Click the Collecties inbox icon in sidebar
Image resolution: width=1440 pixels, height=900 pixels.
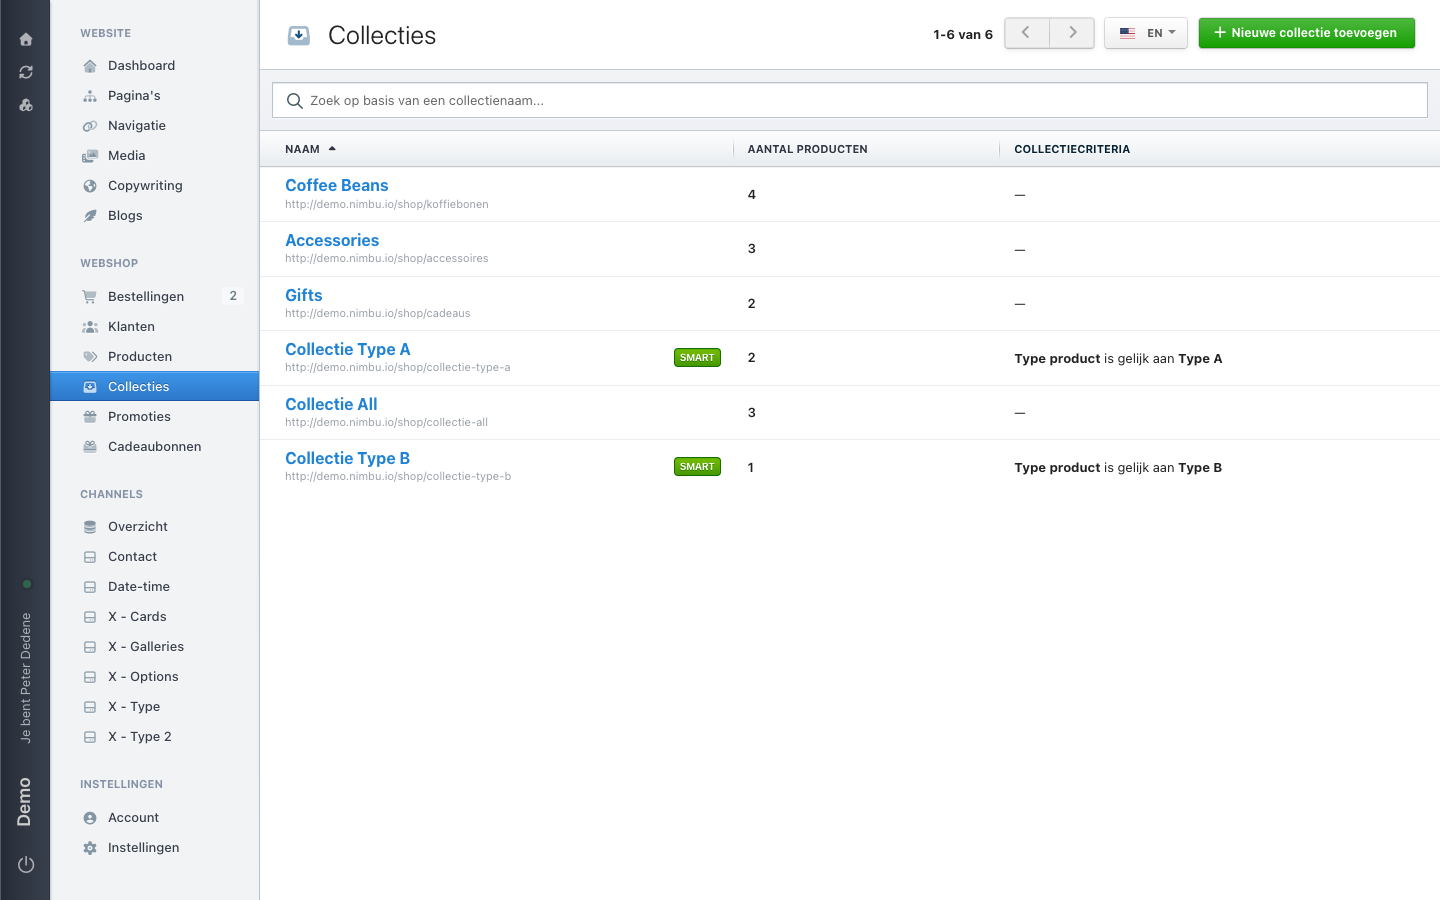tap(90, 387)
